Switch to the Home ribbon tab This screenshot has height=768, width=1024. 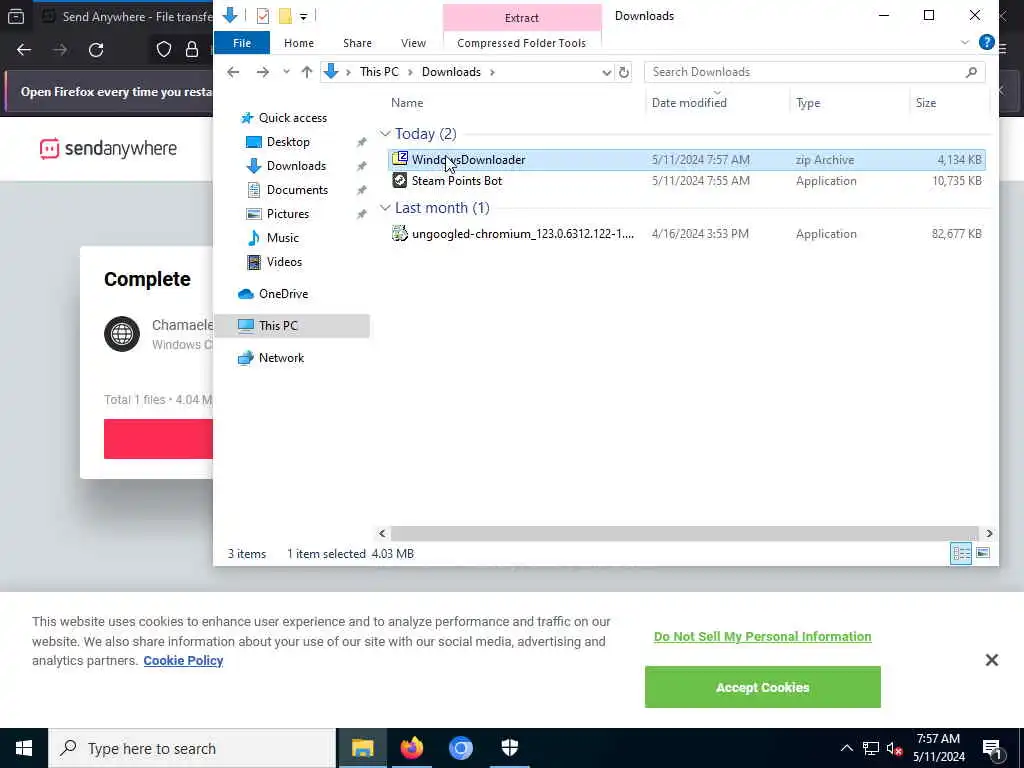click(x=298, y=43)
